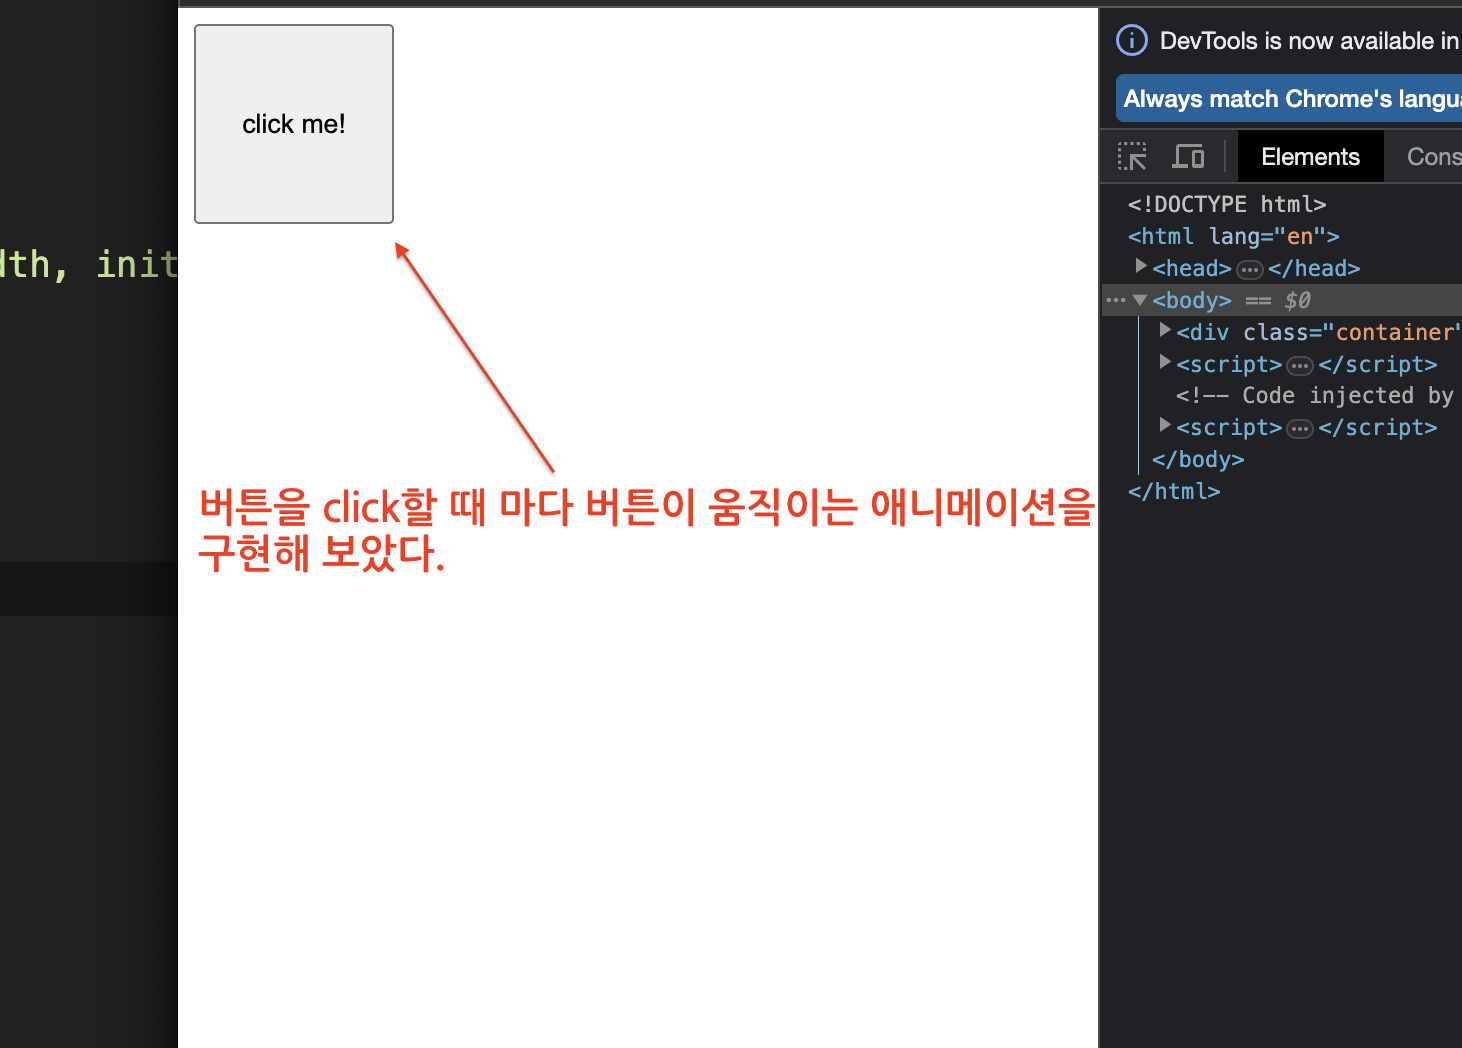Screen dimensions: 1462x1048
Task: Select the html lang="en" line
Action: point(1234,236)
